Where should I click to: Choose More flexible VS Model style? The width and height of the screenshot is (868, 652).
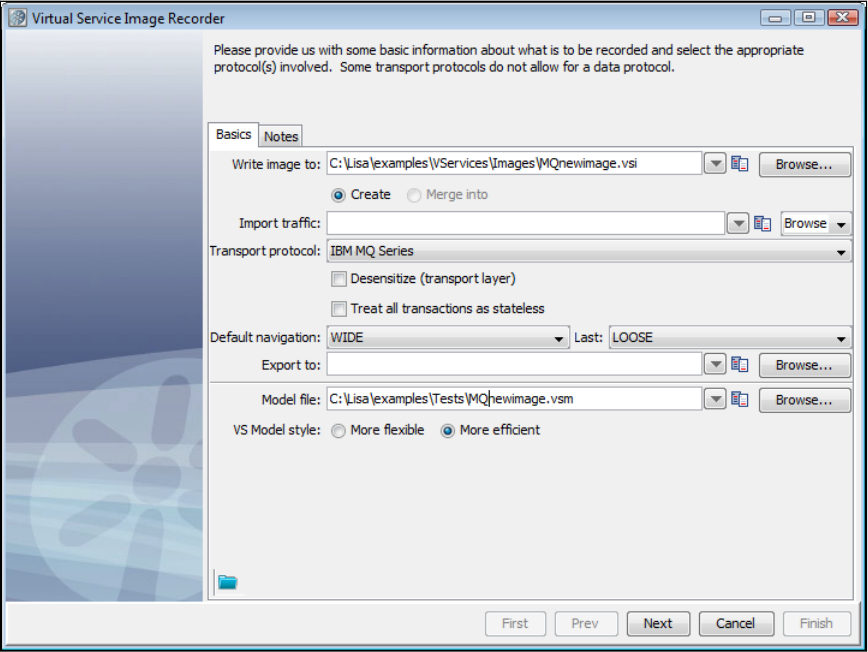tap(338, 431)
